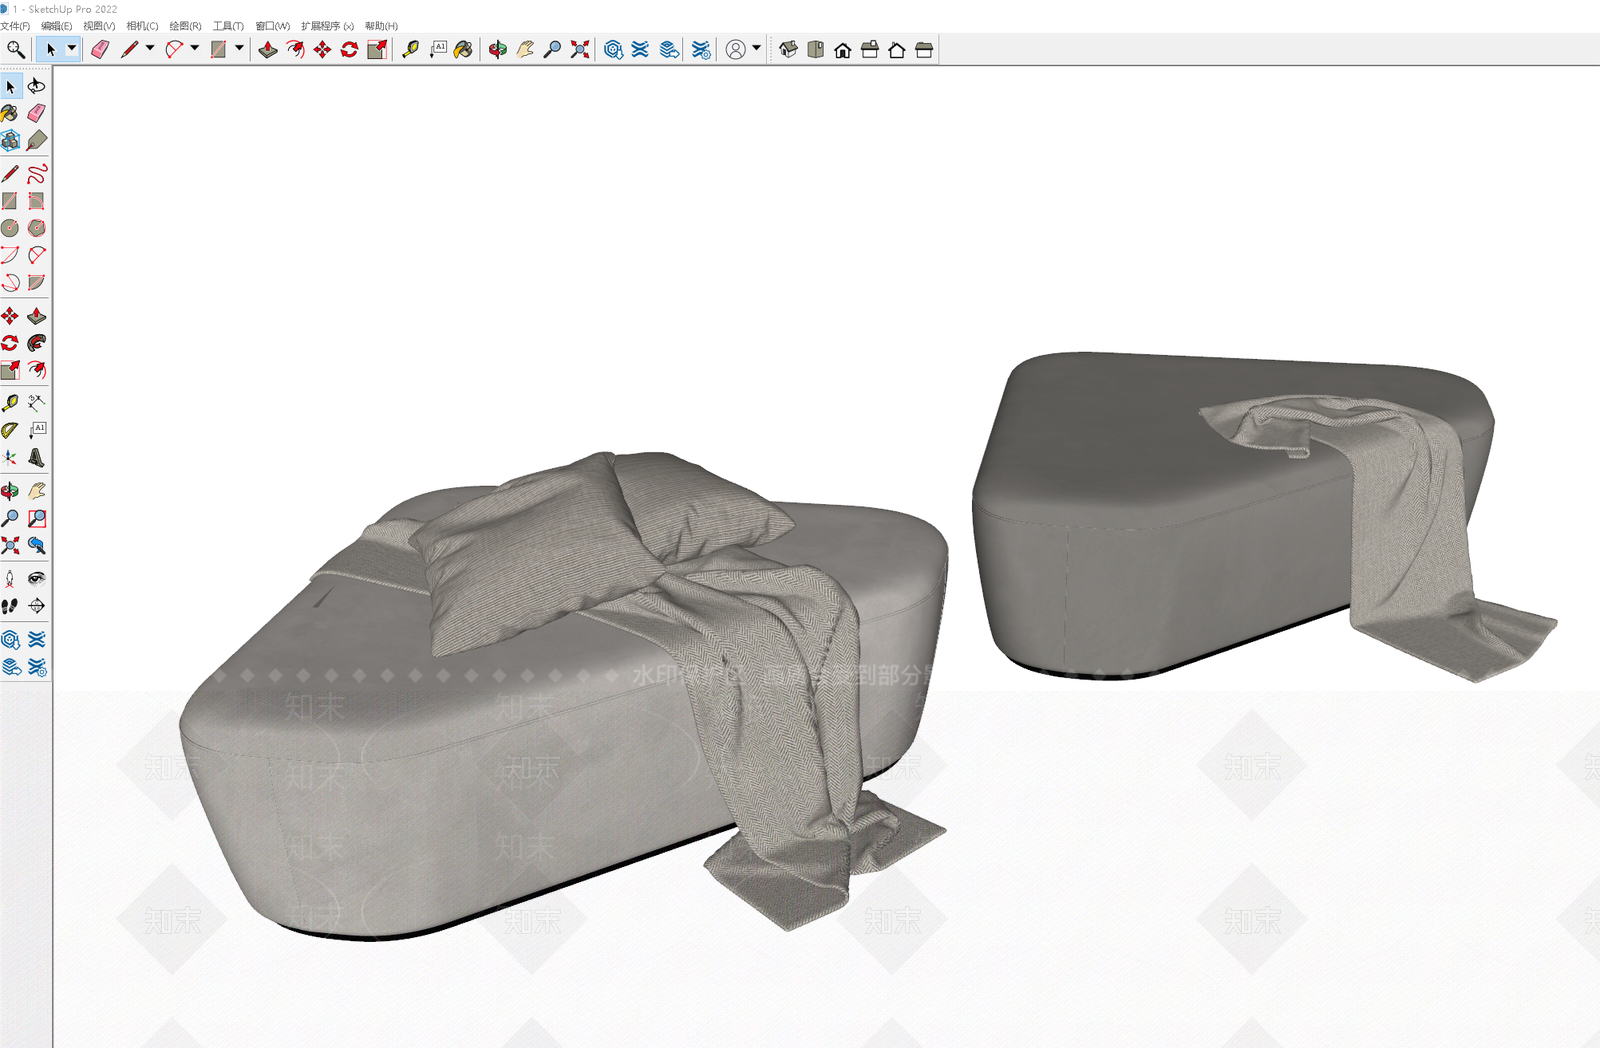Viewport: 1600px width, 1048px height.
Task: Switch to Left view
Action: point(924,49)
